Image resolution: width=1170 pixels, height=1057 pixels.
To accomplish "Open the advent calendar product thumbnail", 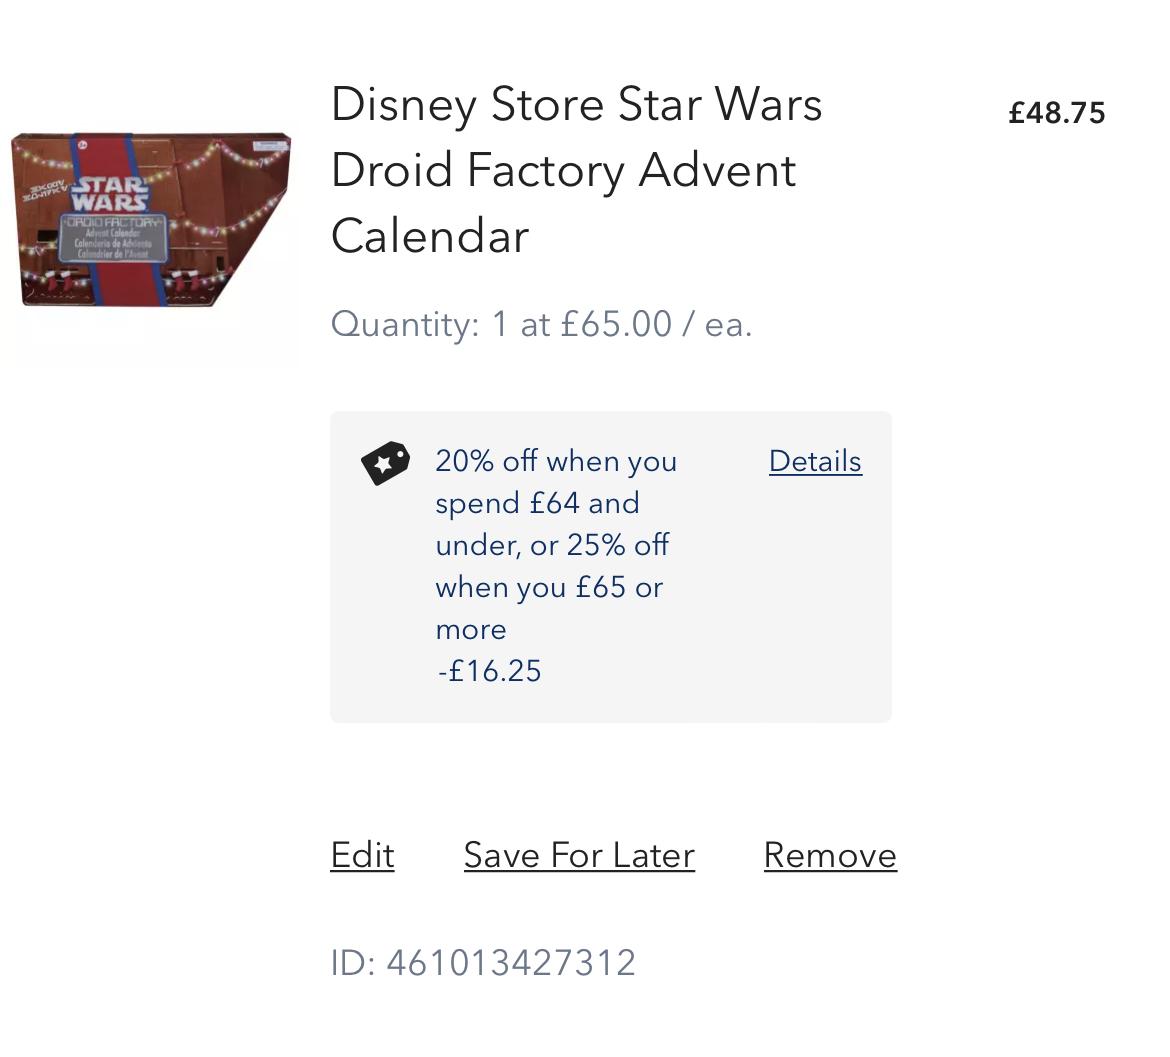I will tap(150, 220).
